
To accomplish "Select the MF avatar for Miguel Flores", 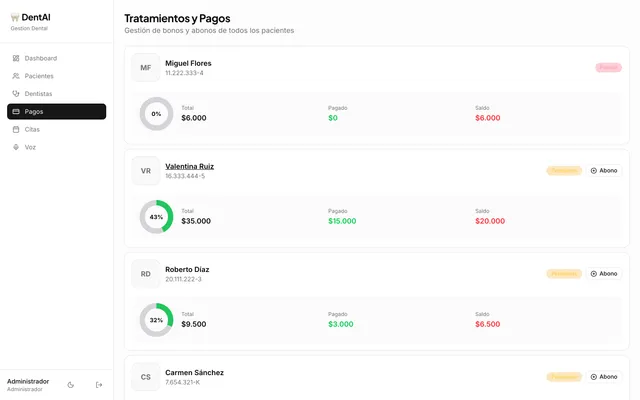I will pos(146,68).
